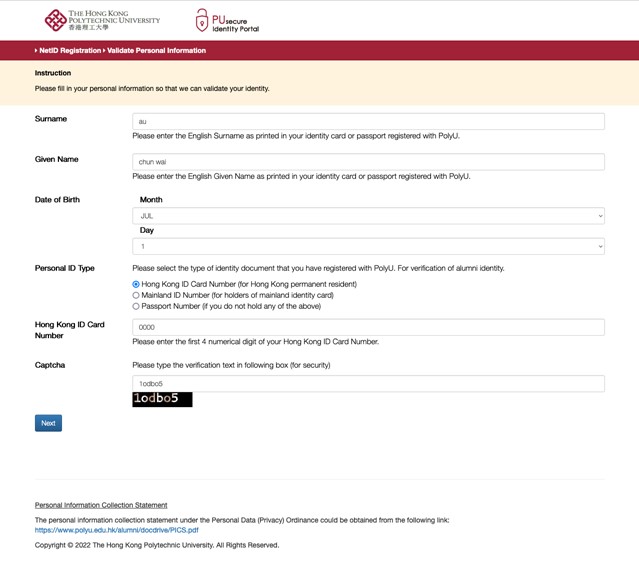Expand the Day dropdown showing 1
Screen dimensions: 639x571
(x=368, y=246)
